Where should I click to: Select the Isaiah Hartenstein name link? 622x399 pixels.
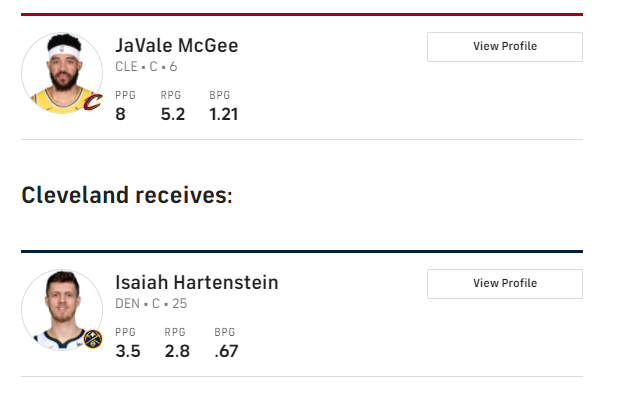pos(197,283)
